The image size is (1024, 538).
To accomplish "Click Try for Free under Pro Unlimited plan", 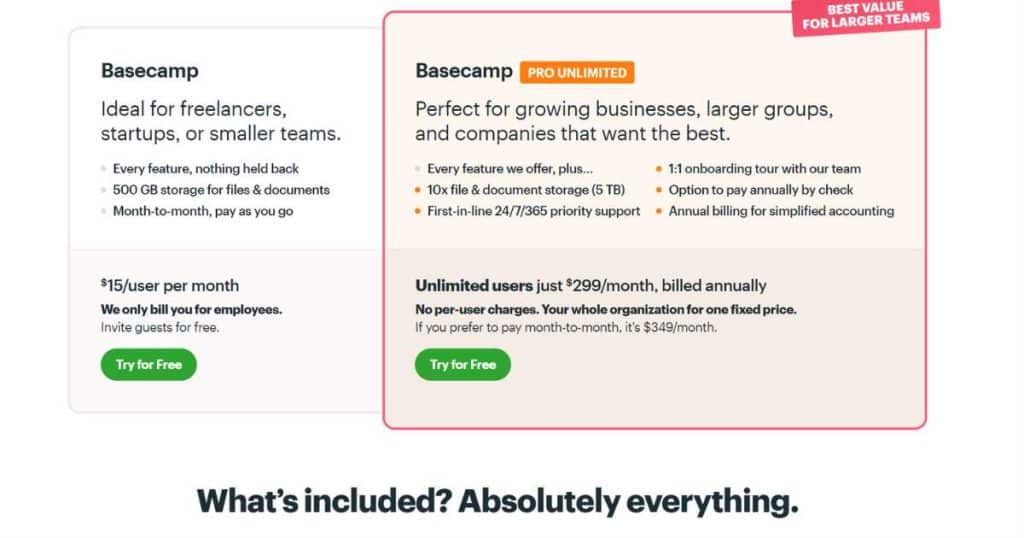I will (x=462, y=364).
